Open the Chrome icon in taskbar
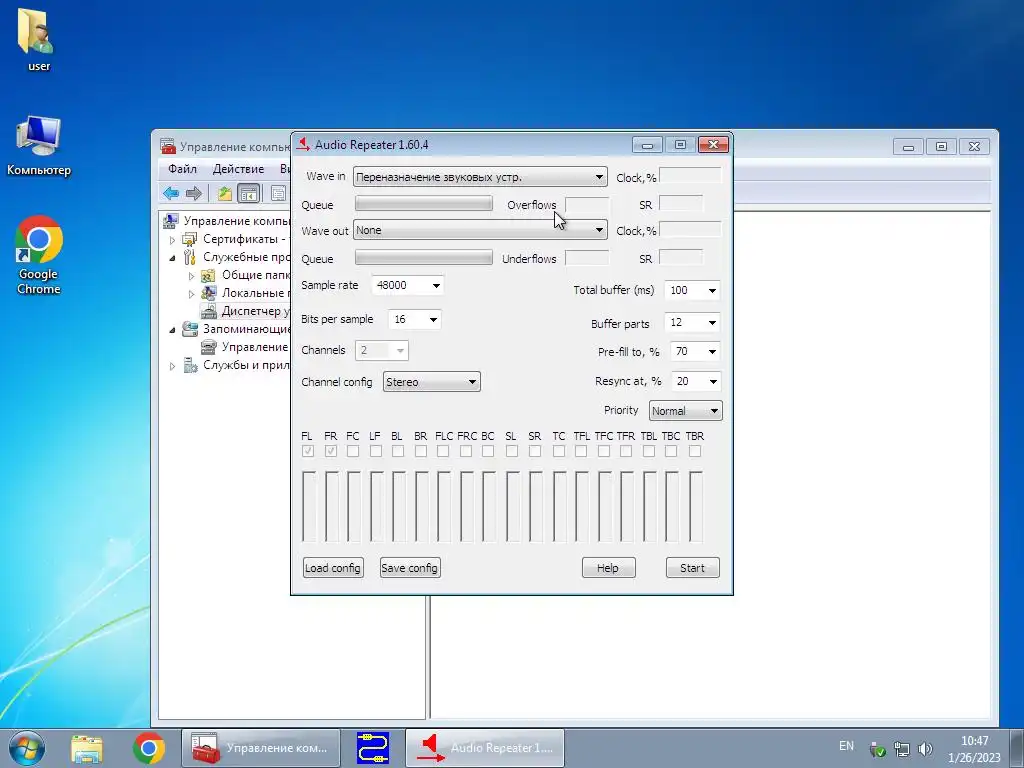 tap(149, 748)
